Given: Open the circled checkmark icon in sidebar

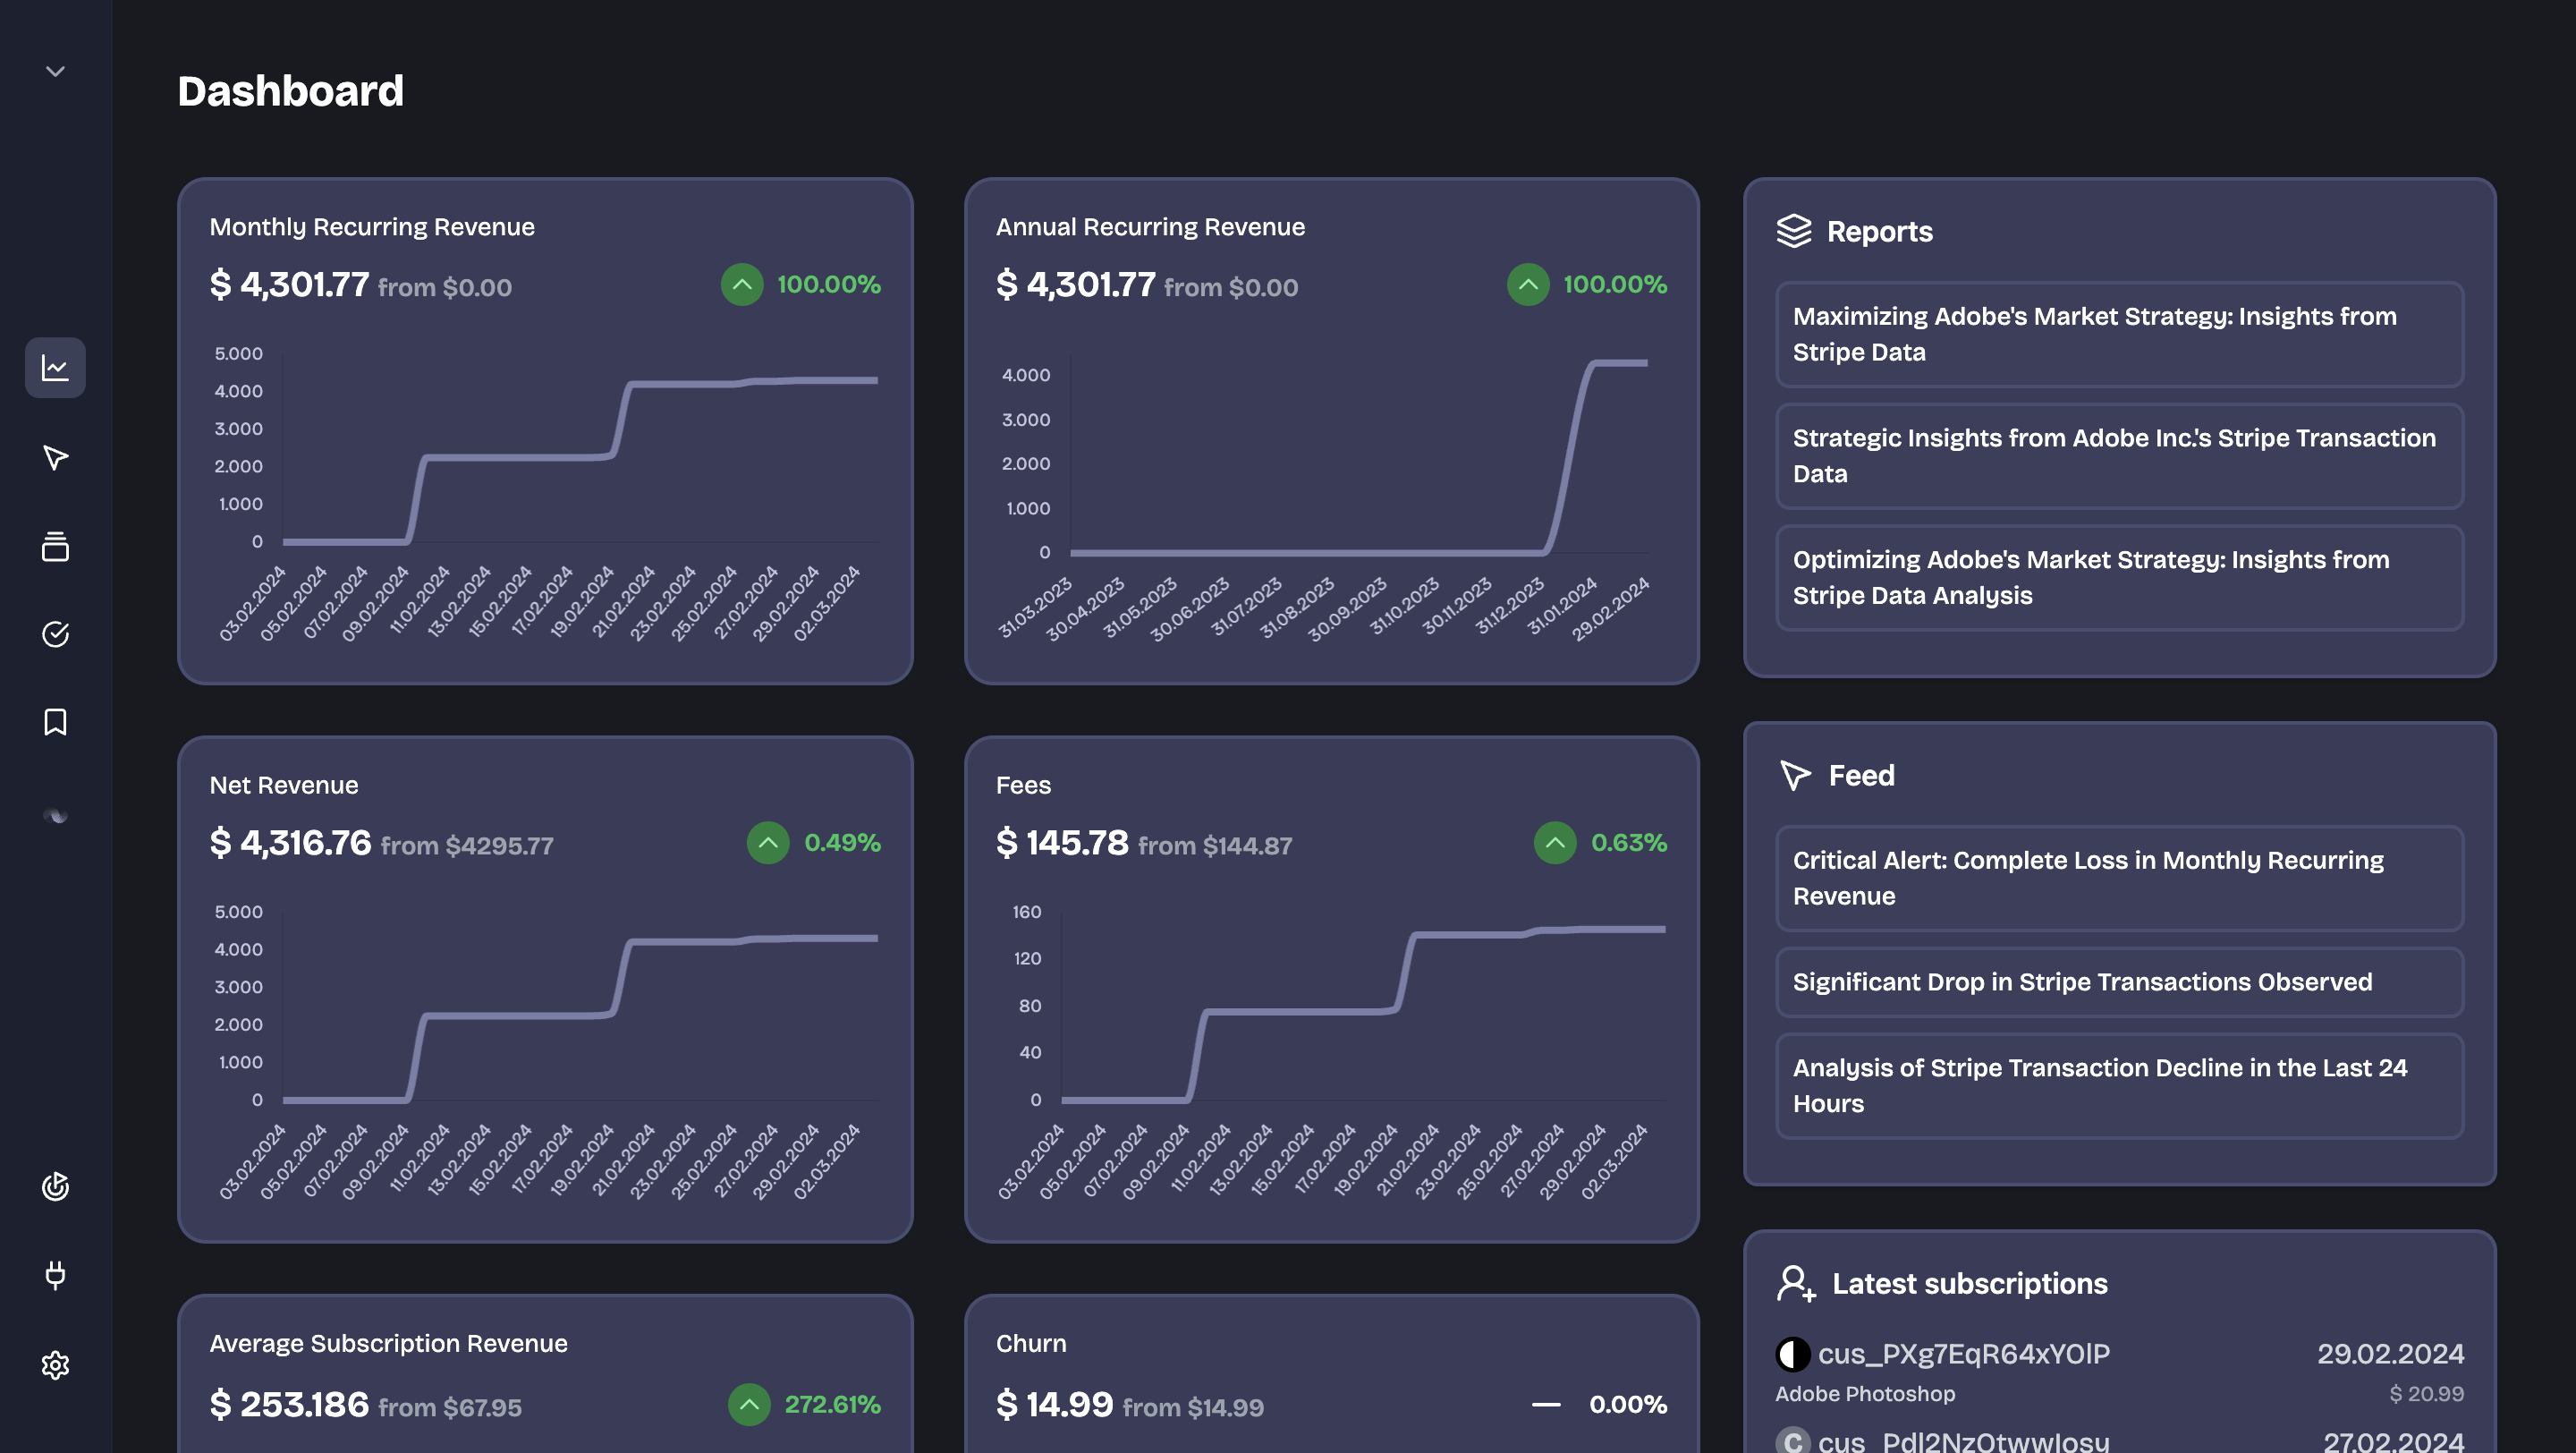Looking at the screenshot, I should click(x=55, y=634).
